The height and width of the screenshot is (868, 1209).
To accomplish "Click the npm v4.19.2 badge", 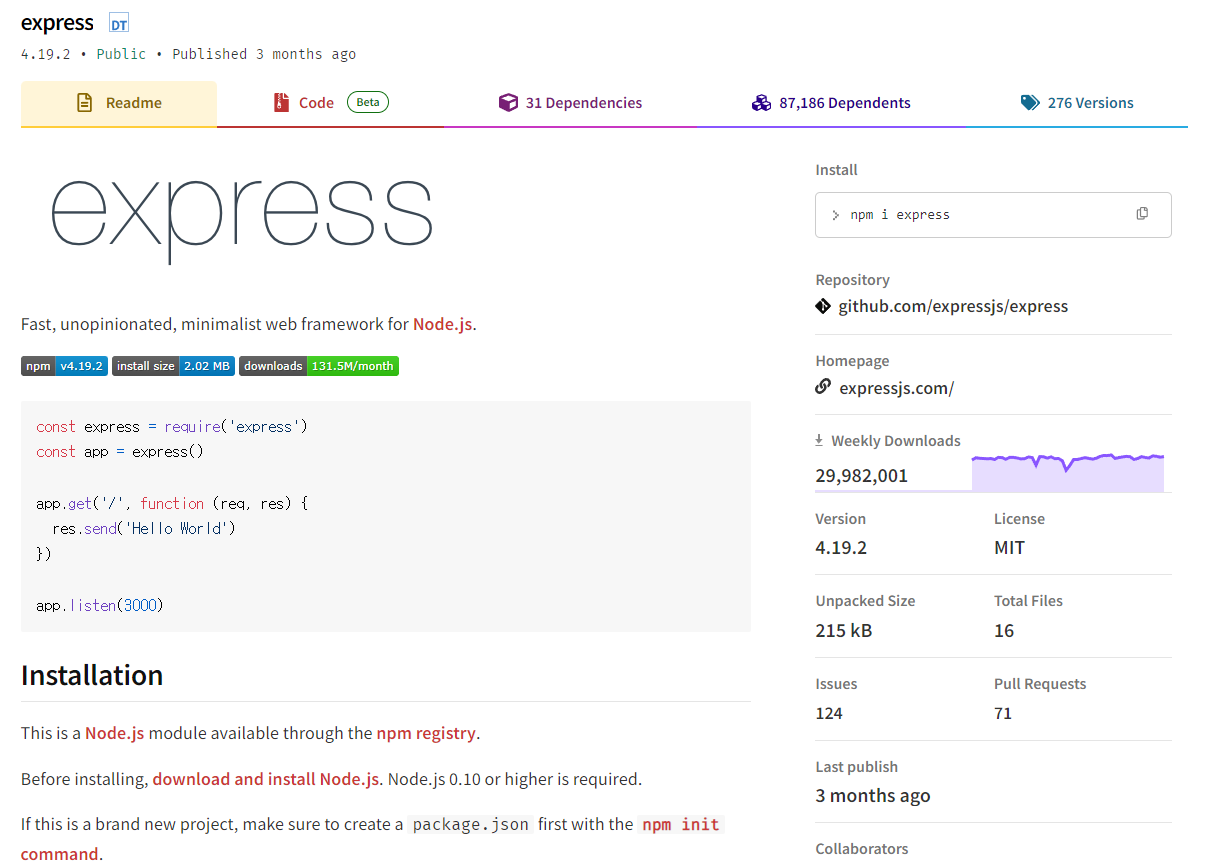I will (64, 366).
